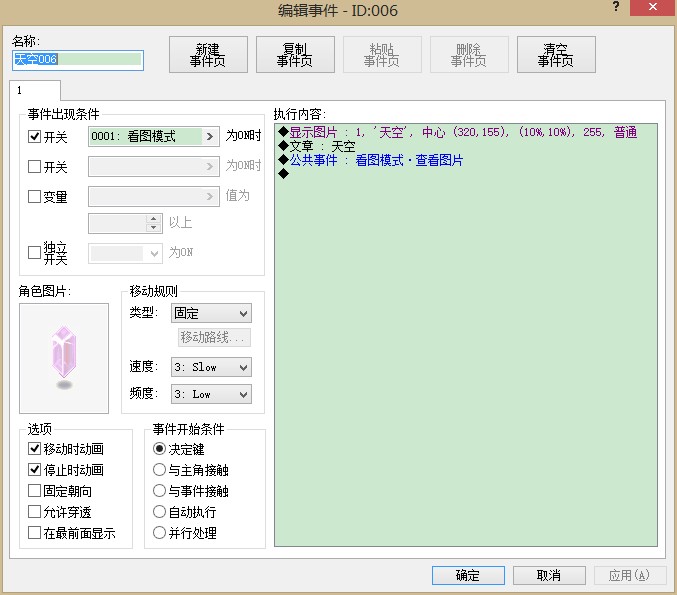Screen dimensions: 677x595
Task: Open the 速度 3: Slow dropdown
Action: coord(211,367)
